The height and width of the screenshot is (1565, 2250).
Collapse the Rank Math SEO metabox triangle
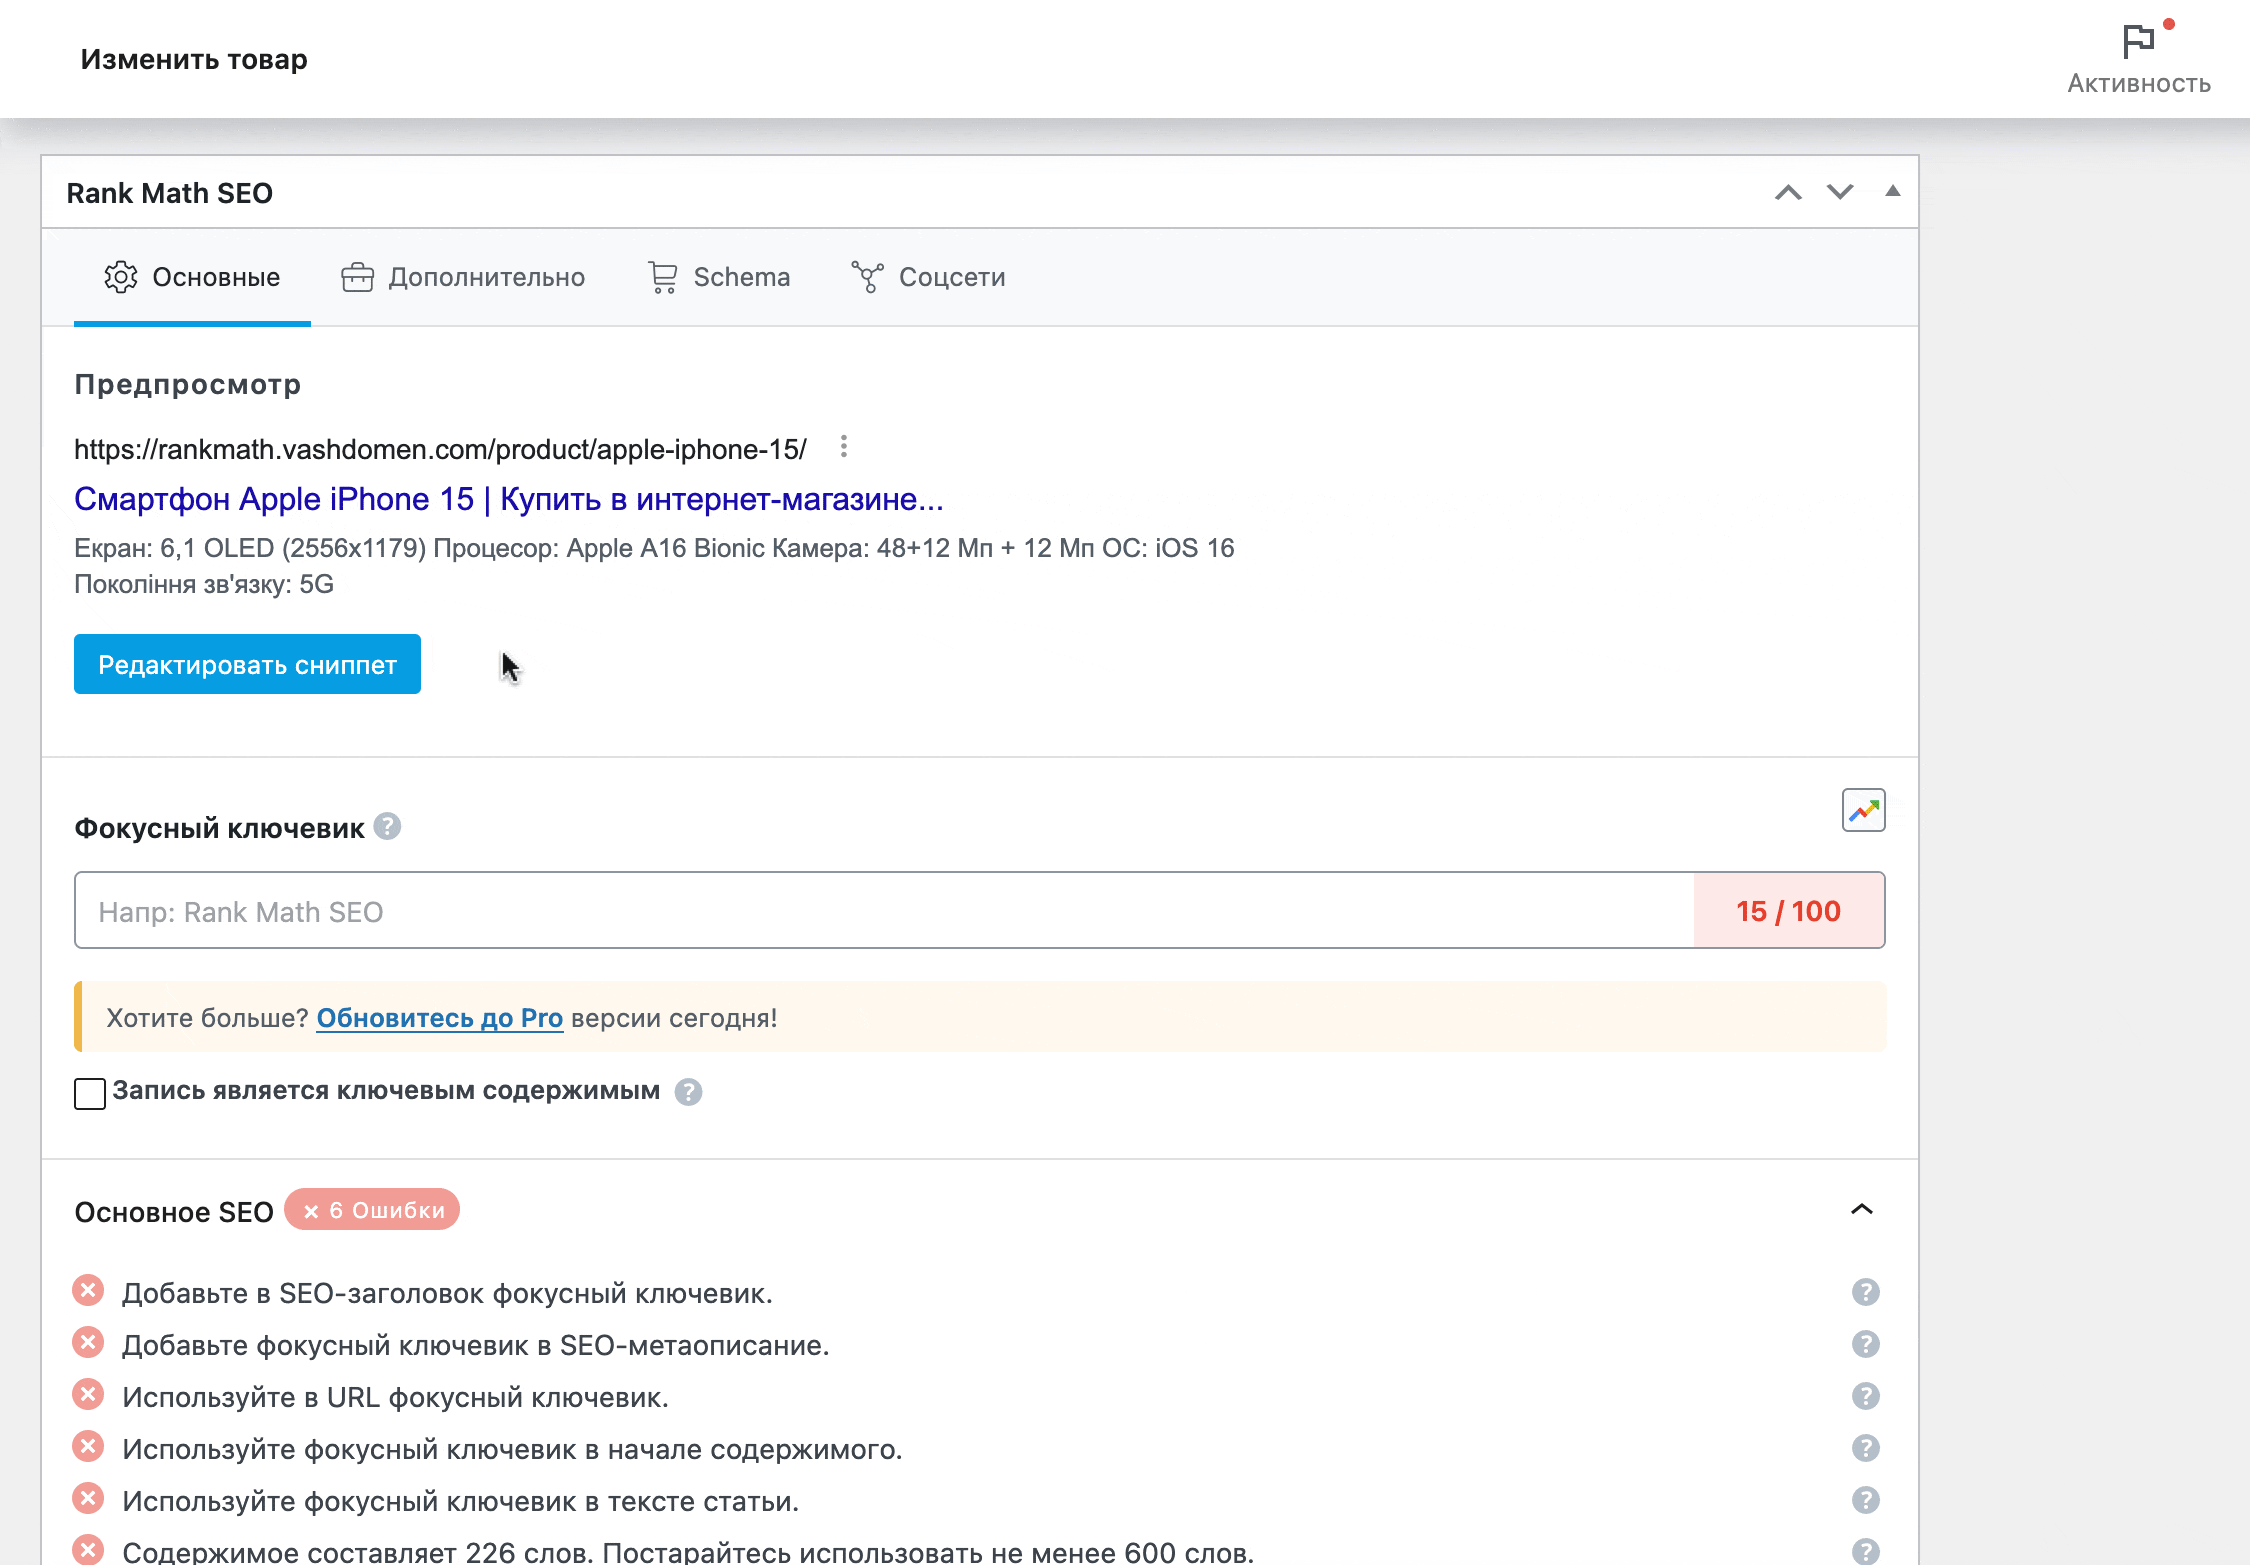coord(1892,191)
